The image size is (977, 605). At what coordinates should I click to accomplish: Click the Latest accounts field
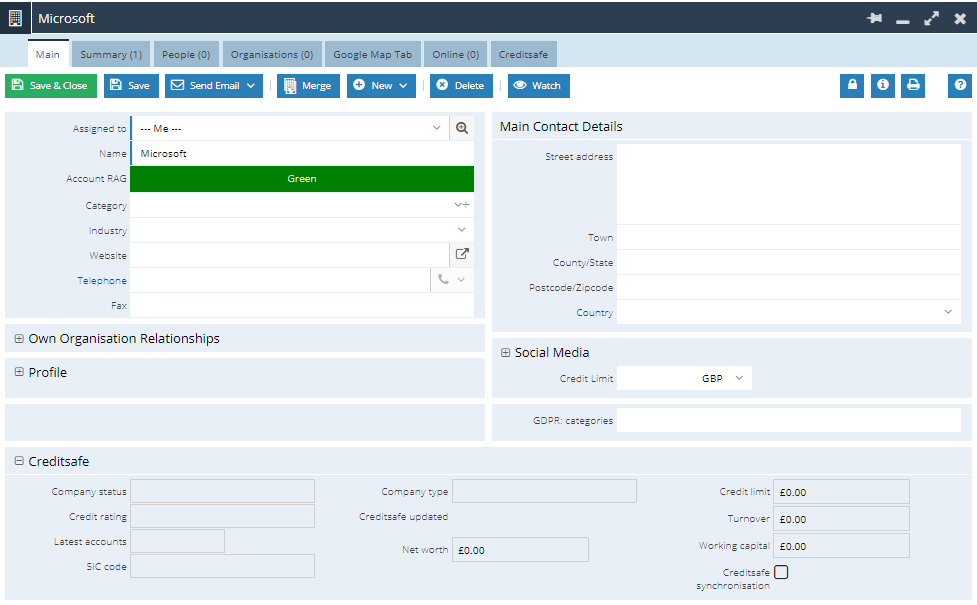click(x=178, y=541)
